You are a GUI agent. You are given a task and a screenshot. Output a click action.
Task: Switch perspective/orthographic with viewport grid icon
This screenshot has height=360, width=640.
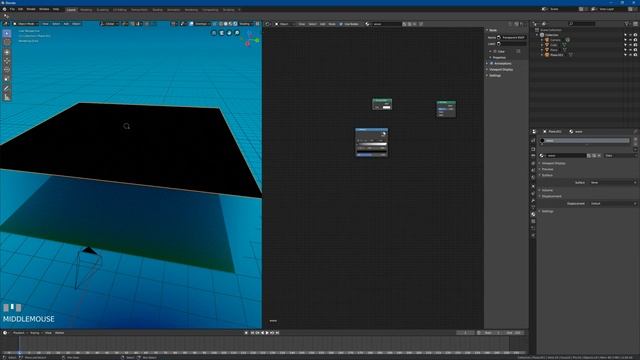(x=214, y=33)
